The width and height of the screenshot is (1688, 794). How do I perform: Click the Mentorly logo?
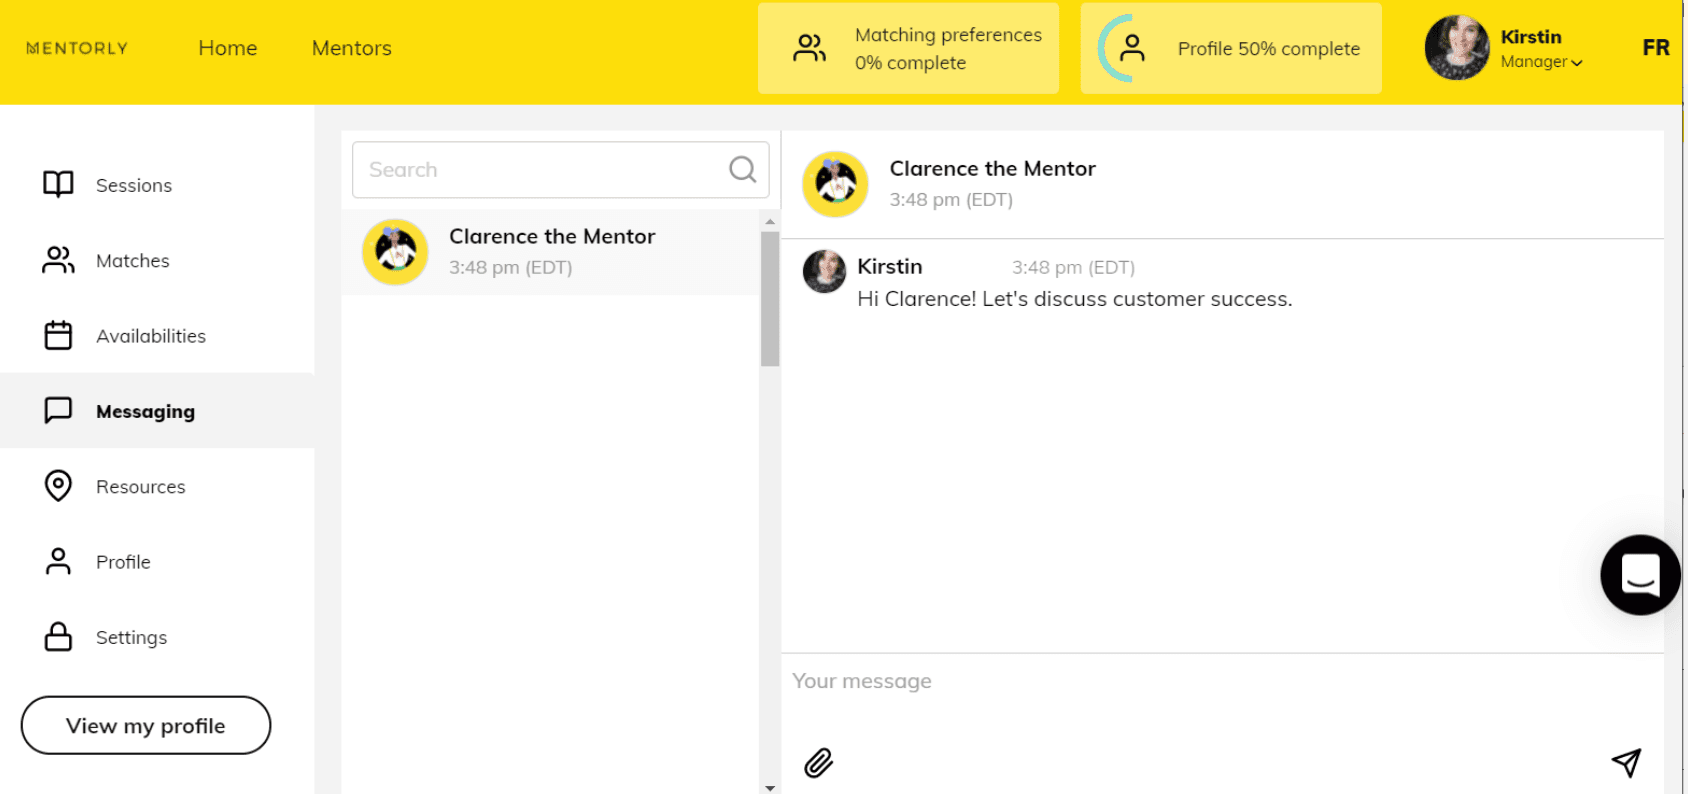pyautogui.click(x=77, y=48)
